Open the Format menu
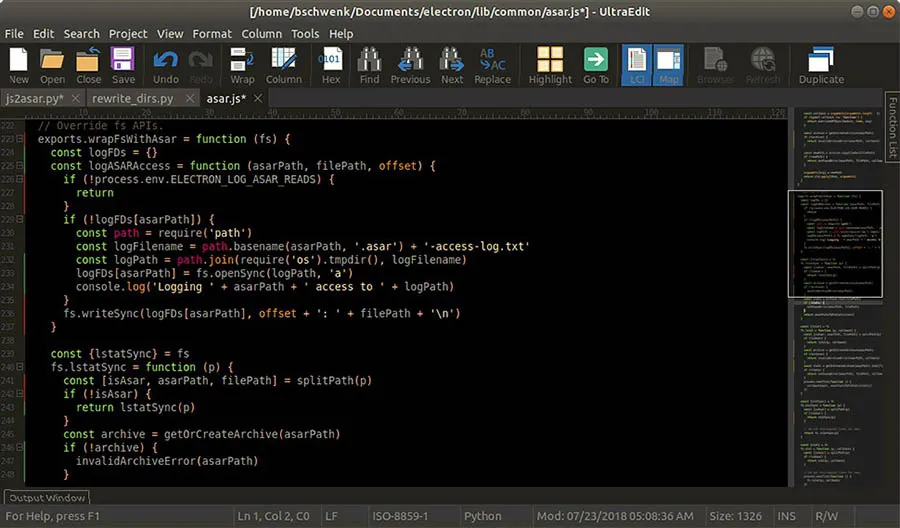 click(x=212, y=33)
